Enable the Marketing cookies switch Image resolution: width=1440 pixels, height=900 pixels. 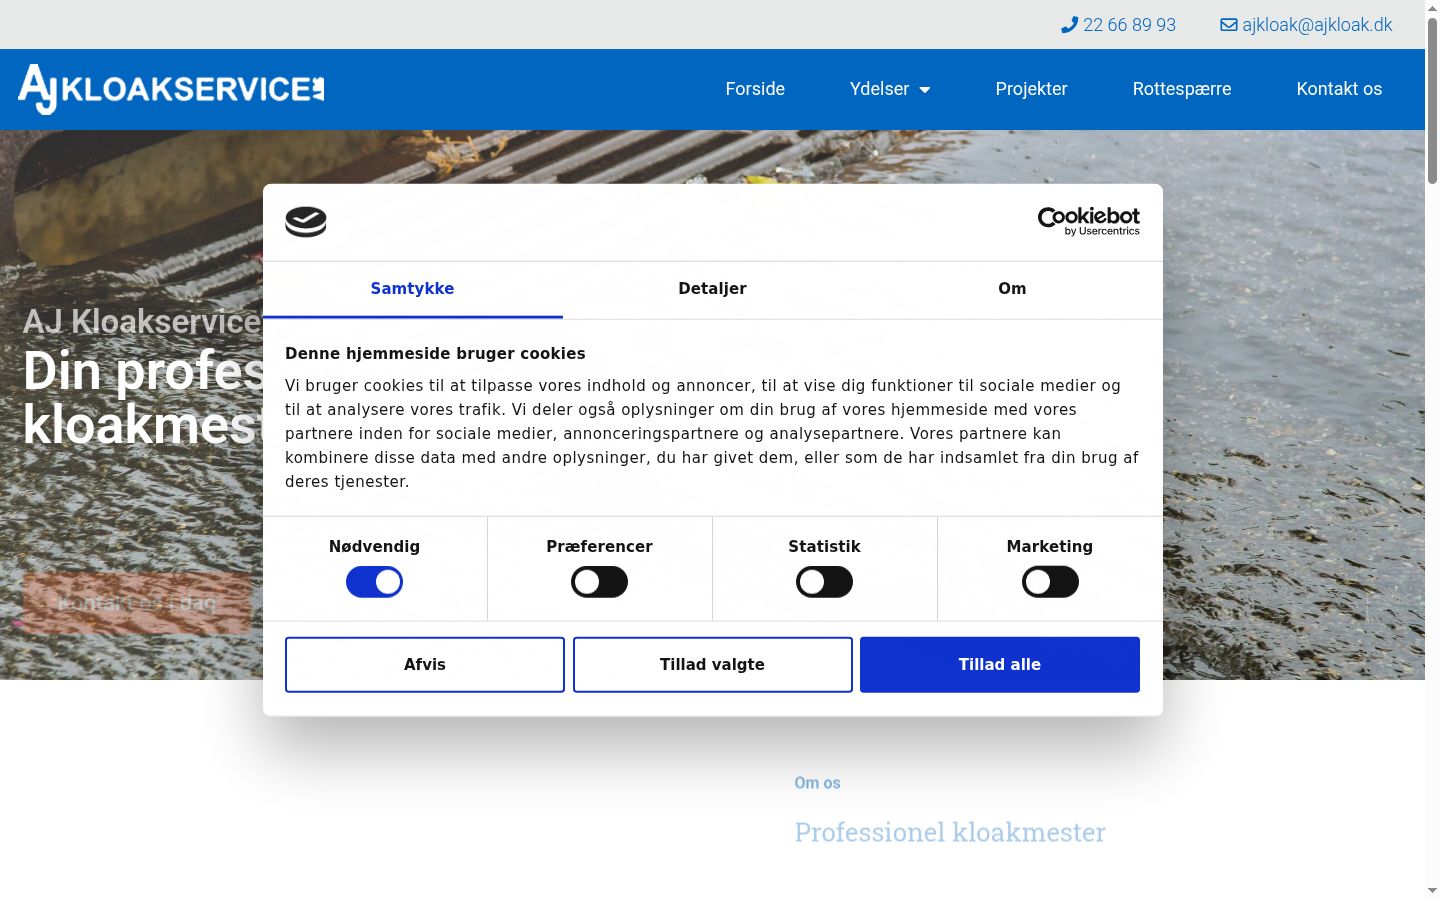tap(1050, 582)
